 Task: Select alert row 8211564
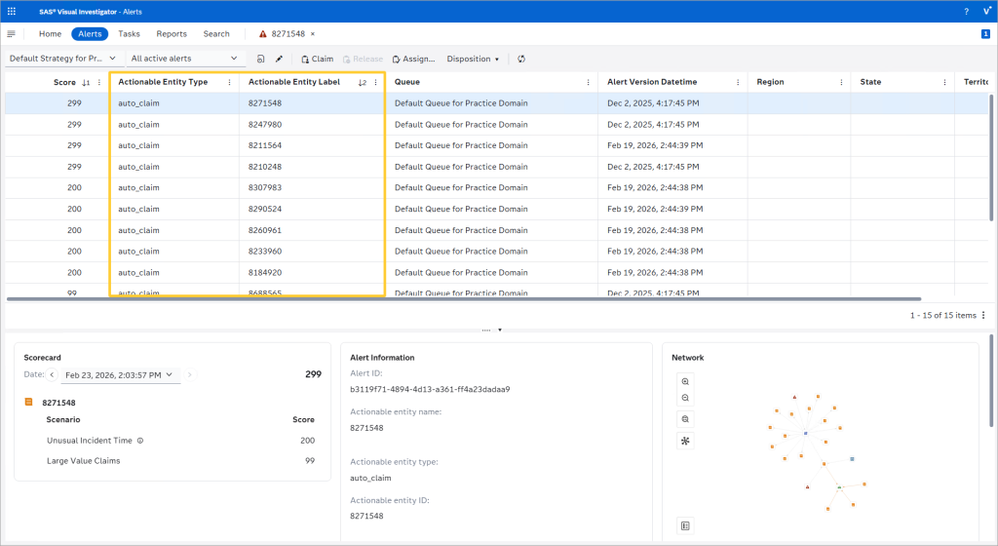point(496,145)
